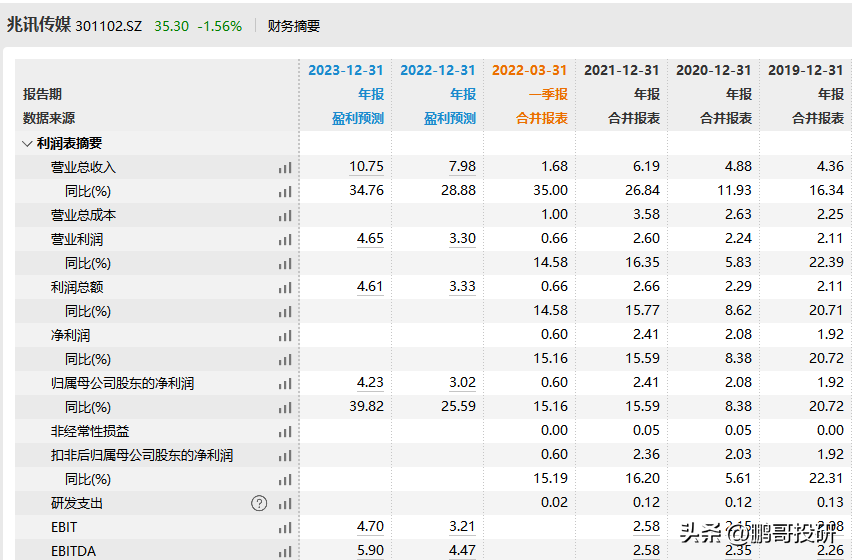
Task: Click the 2019-12-31 column header
Action: [805, 71]
